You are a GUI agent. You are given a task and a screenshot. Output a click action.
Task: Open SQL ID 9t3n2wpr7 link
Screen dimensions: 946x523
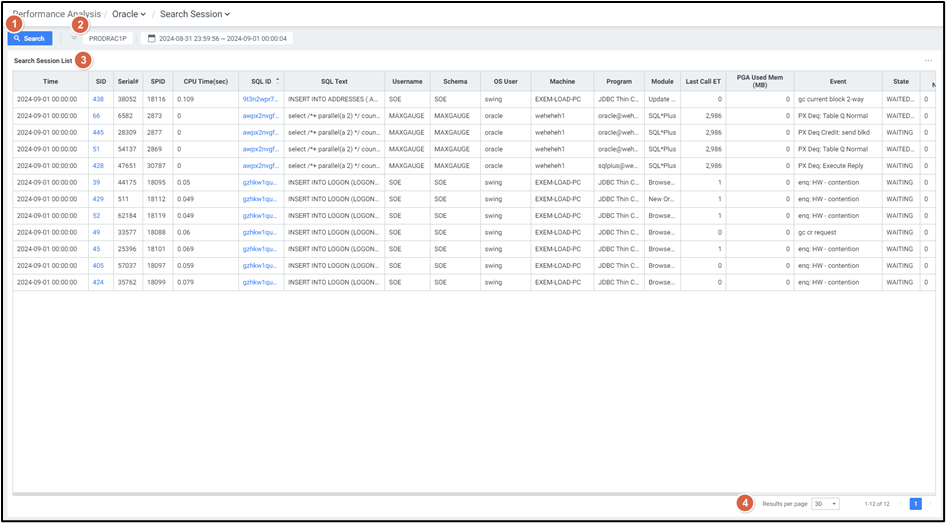(260, 99)
